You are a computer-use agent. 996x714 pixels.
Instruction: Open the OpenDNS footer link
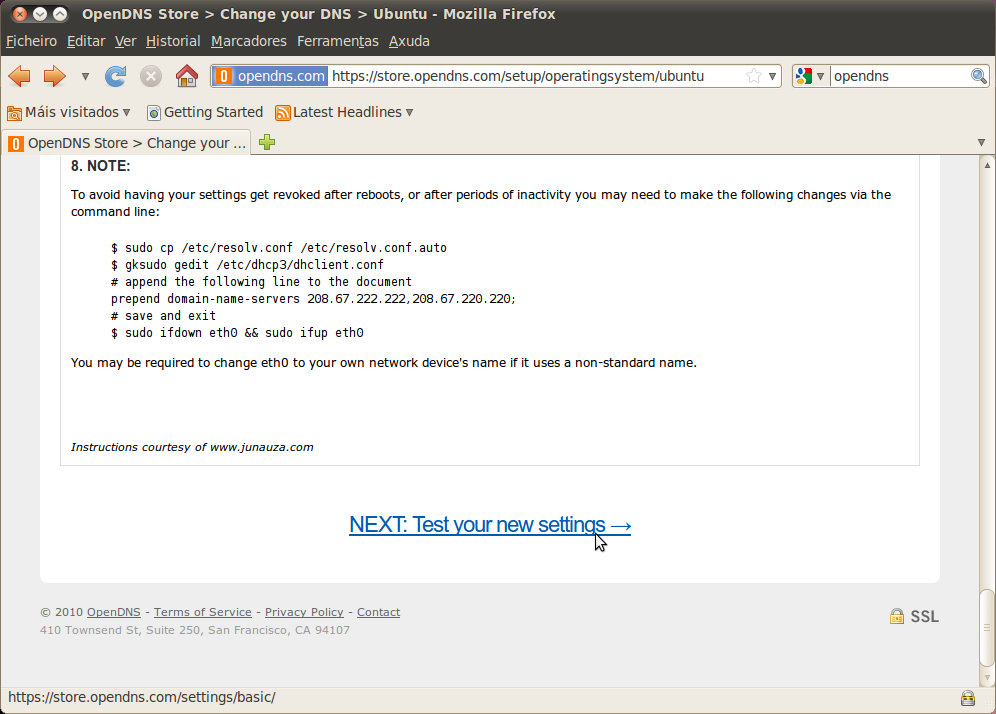(114, 612)
